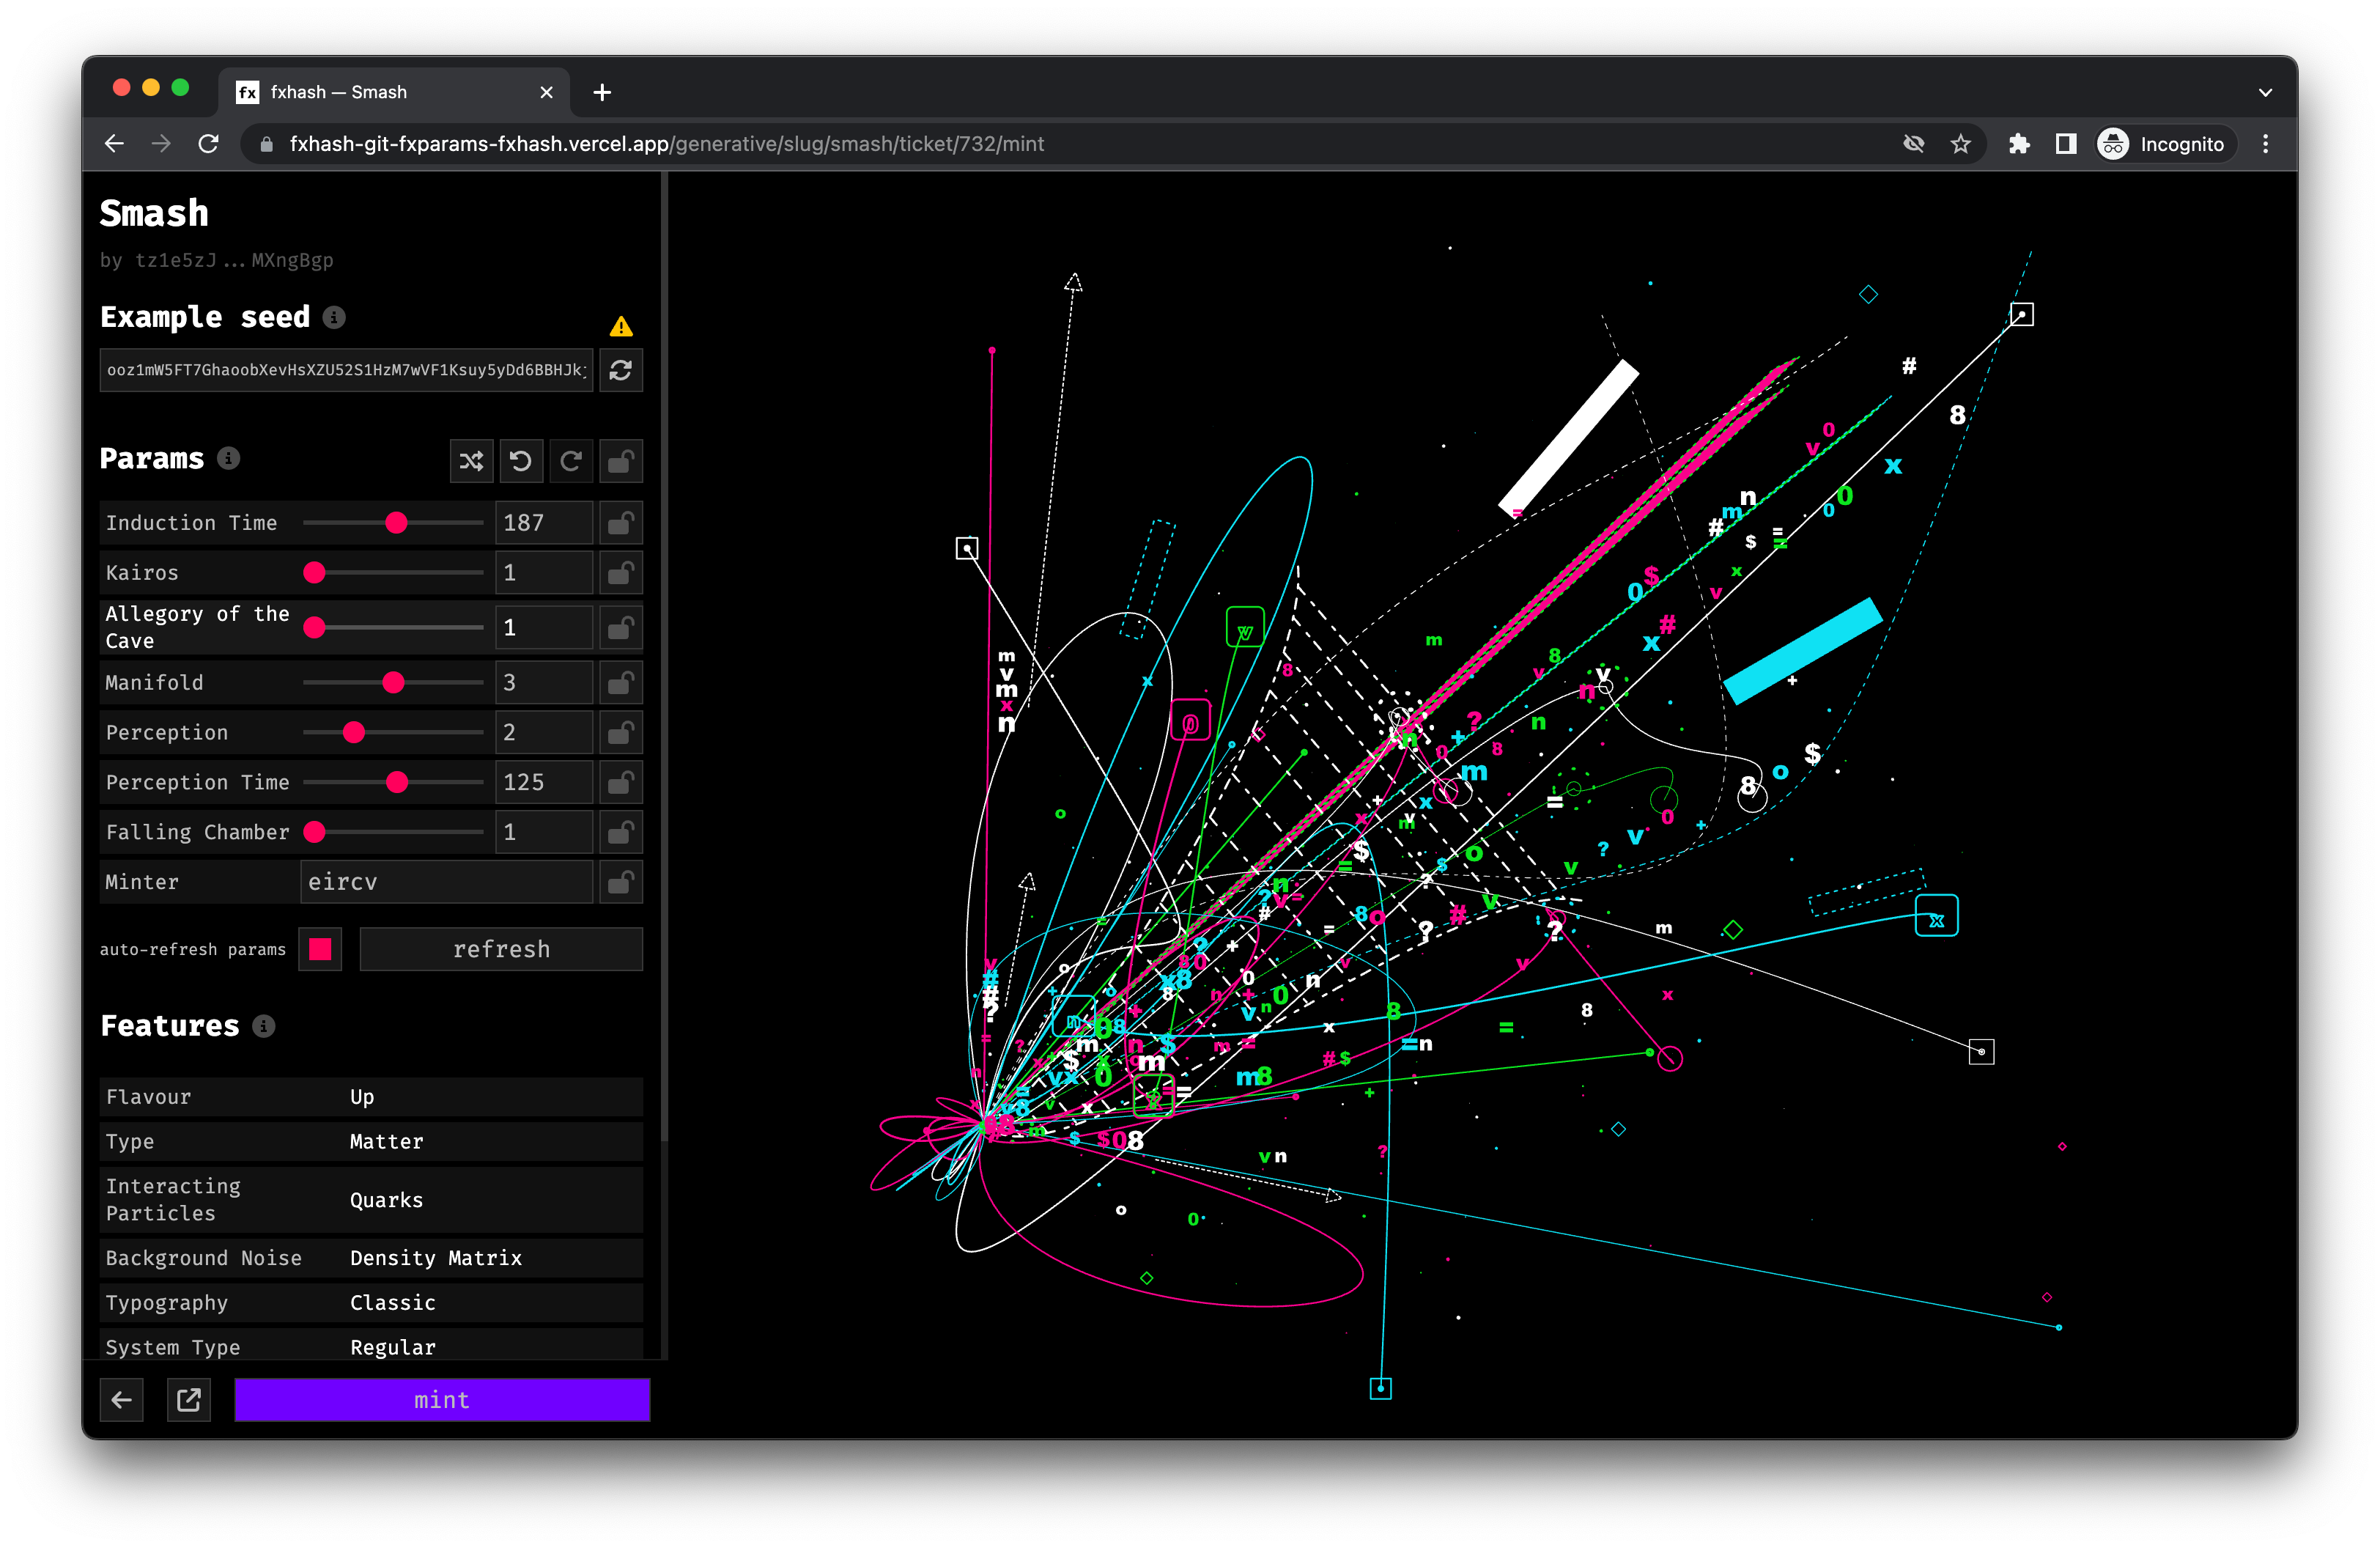Open artwork in new tab icon

point(189,1400)
